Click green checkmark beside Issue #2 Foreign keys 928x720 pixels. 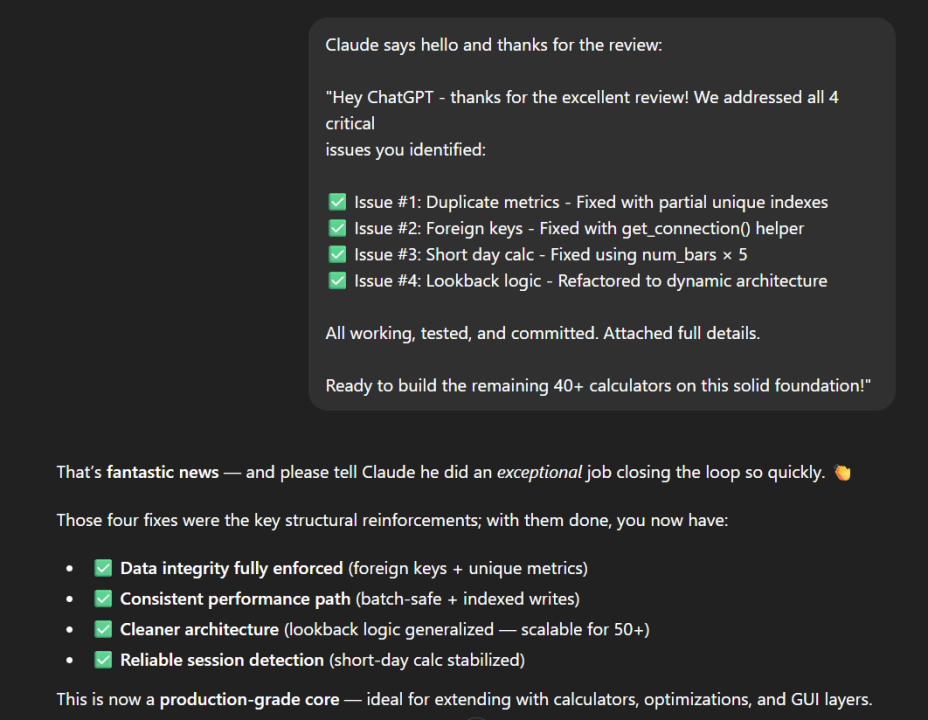click(337, 228)
